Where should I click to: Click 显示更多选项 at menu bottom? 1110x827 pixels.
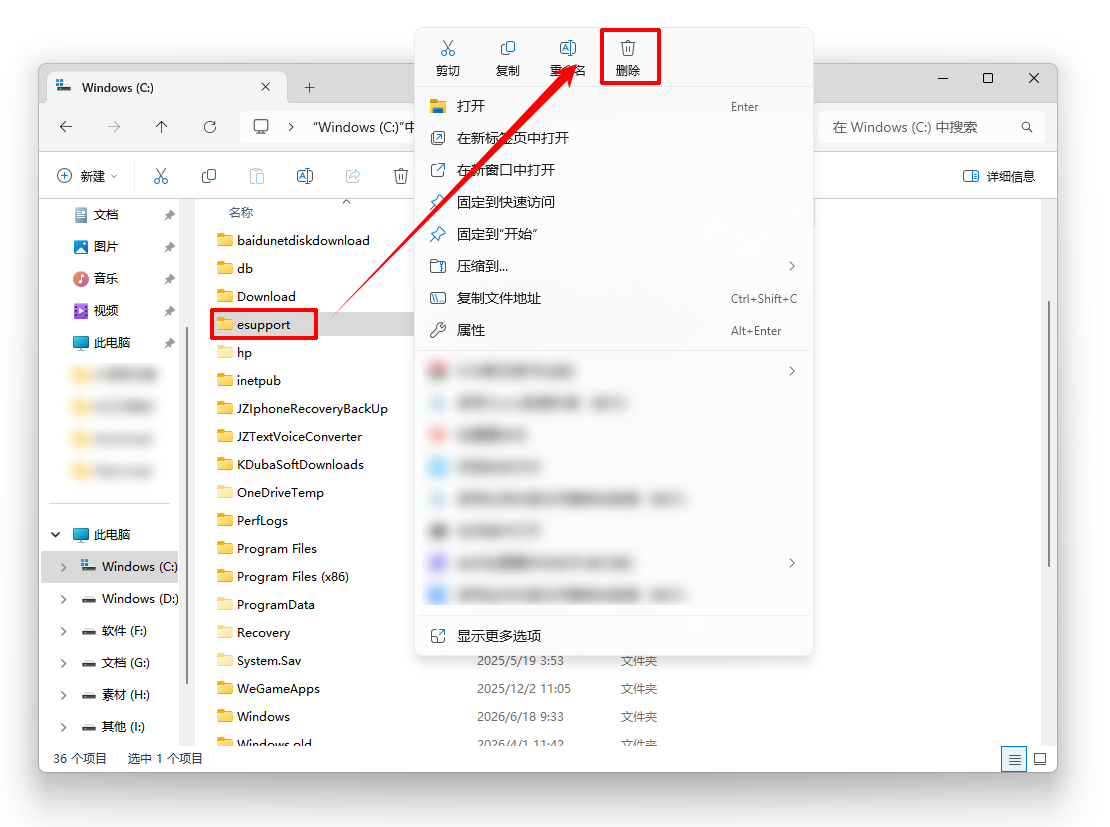[614, 636]
